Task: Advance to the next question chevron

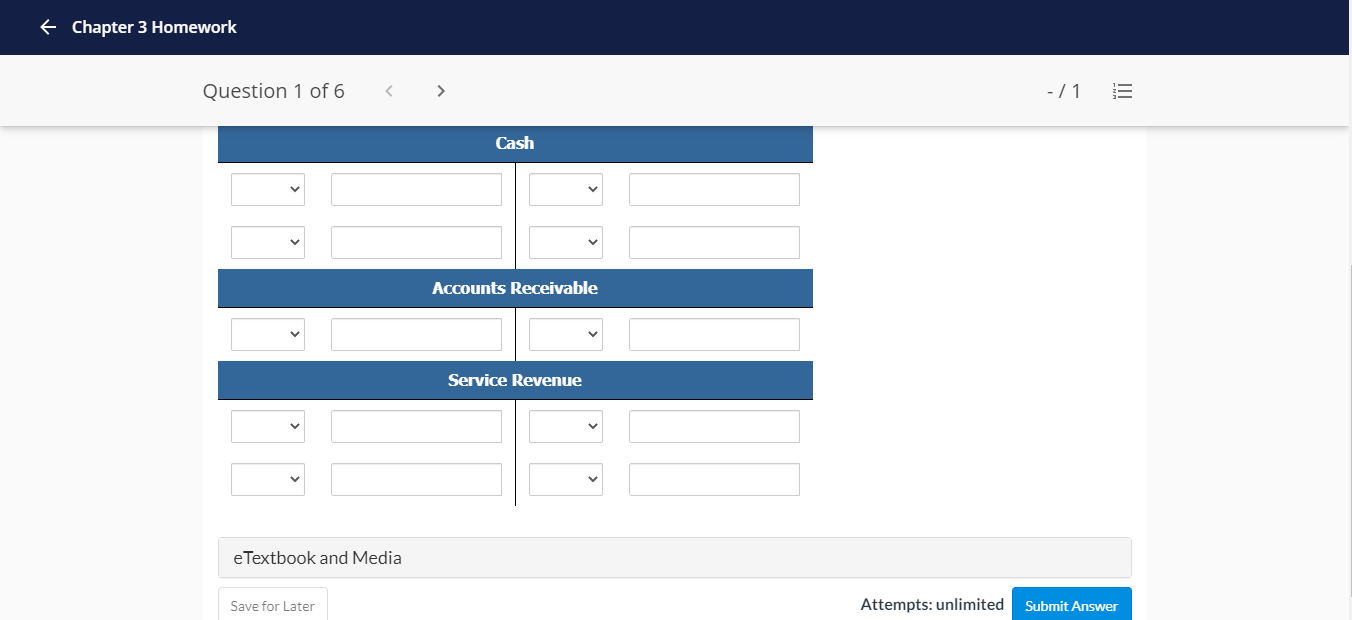Action: tap(441, 91)
